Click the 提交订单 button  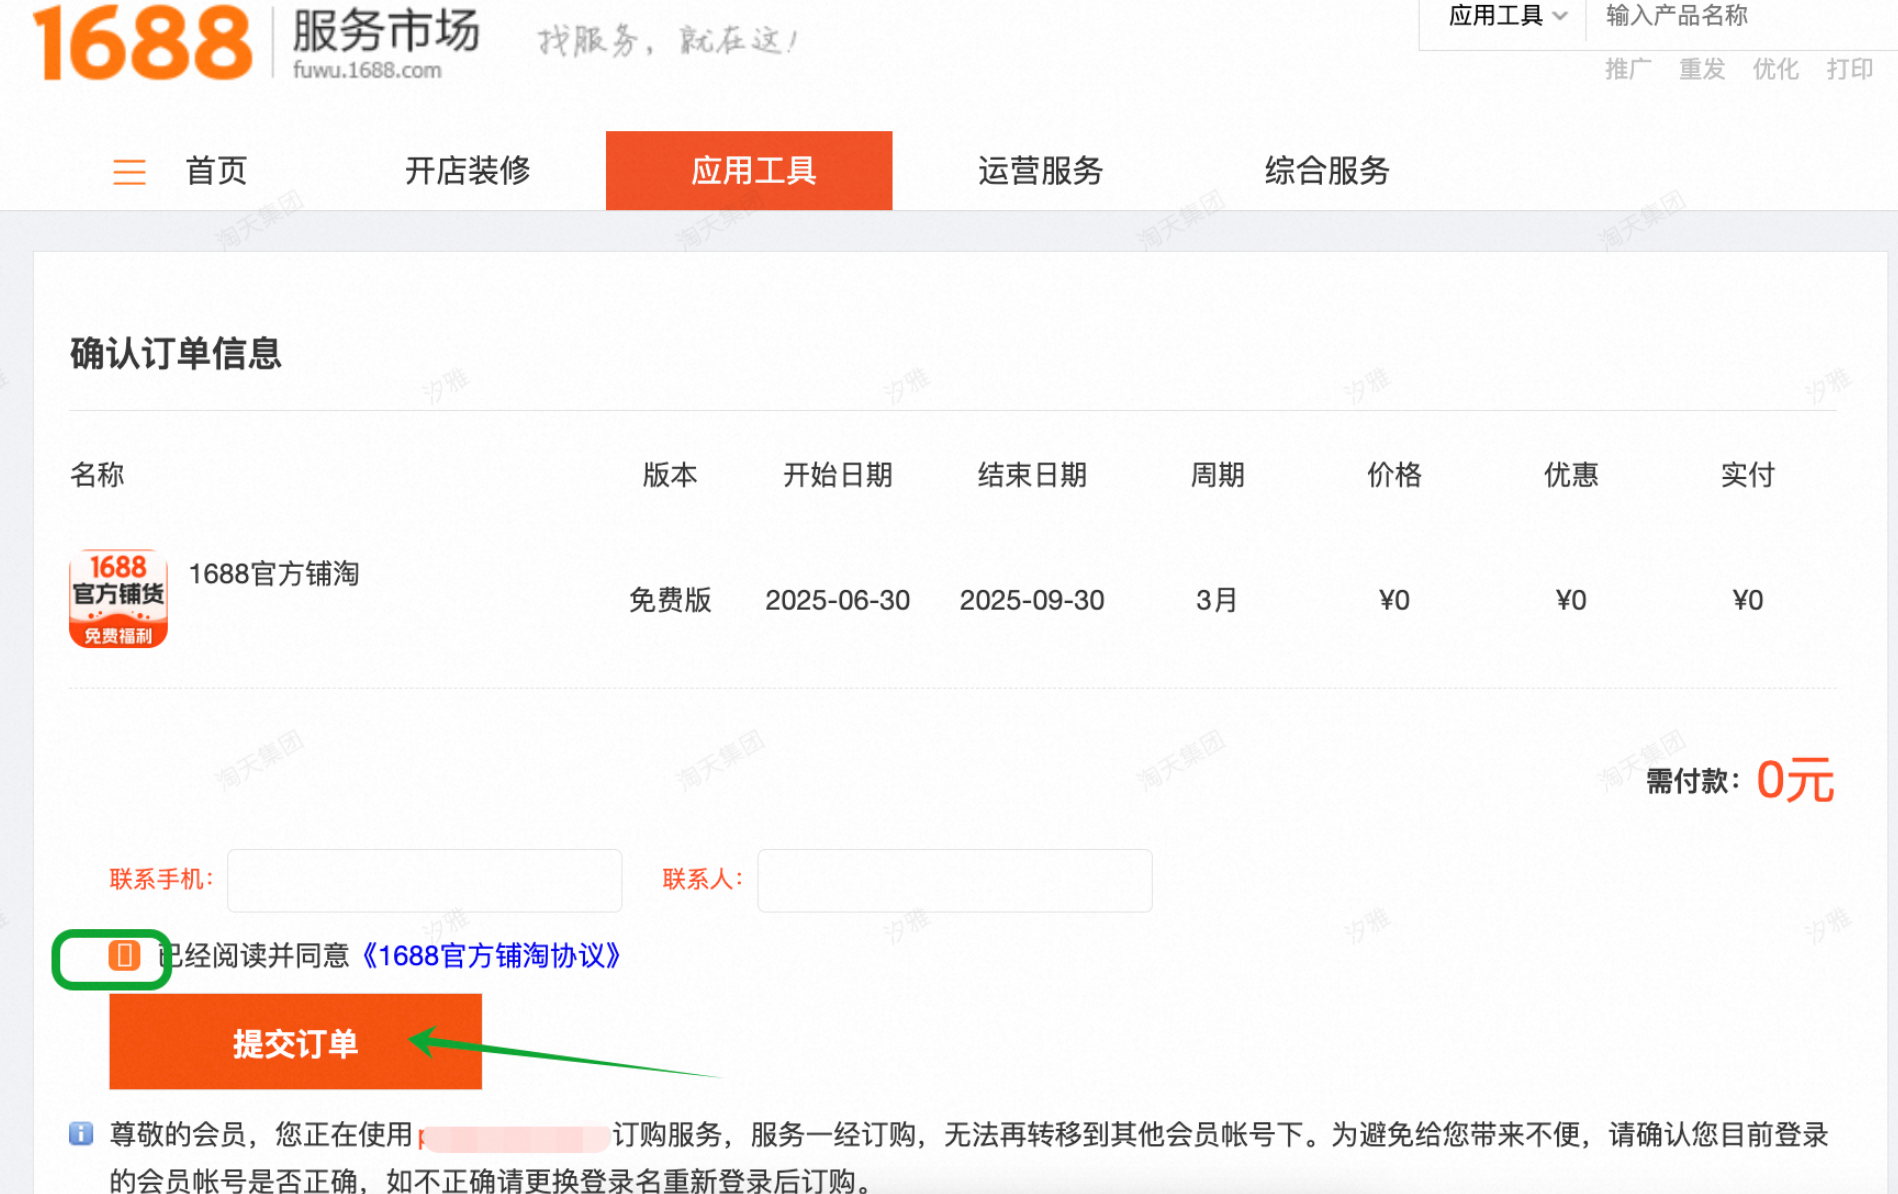point(295,1041)
